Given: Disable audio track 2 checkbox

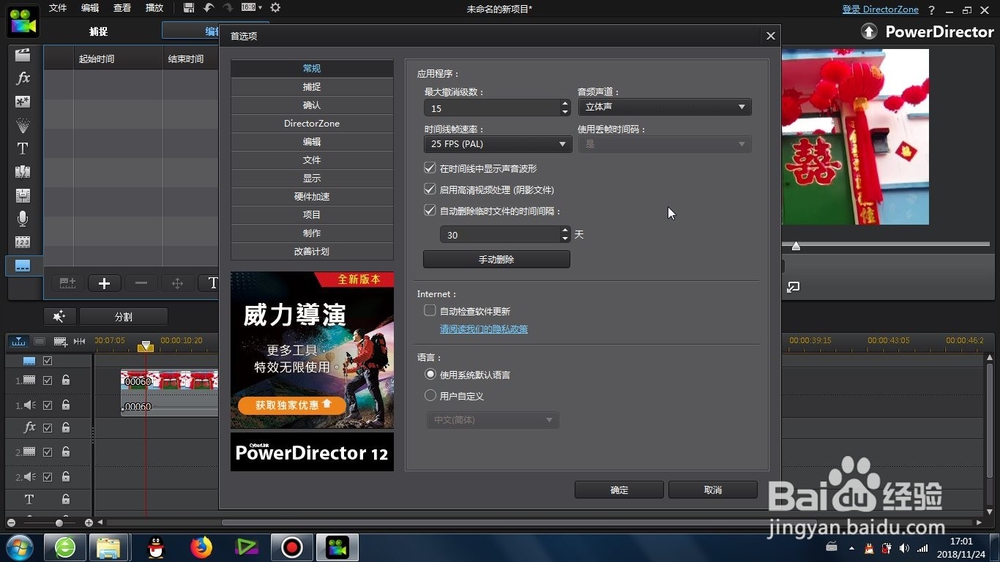Looking at the screenshot, I should [47, 477].
